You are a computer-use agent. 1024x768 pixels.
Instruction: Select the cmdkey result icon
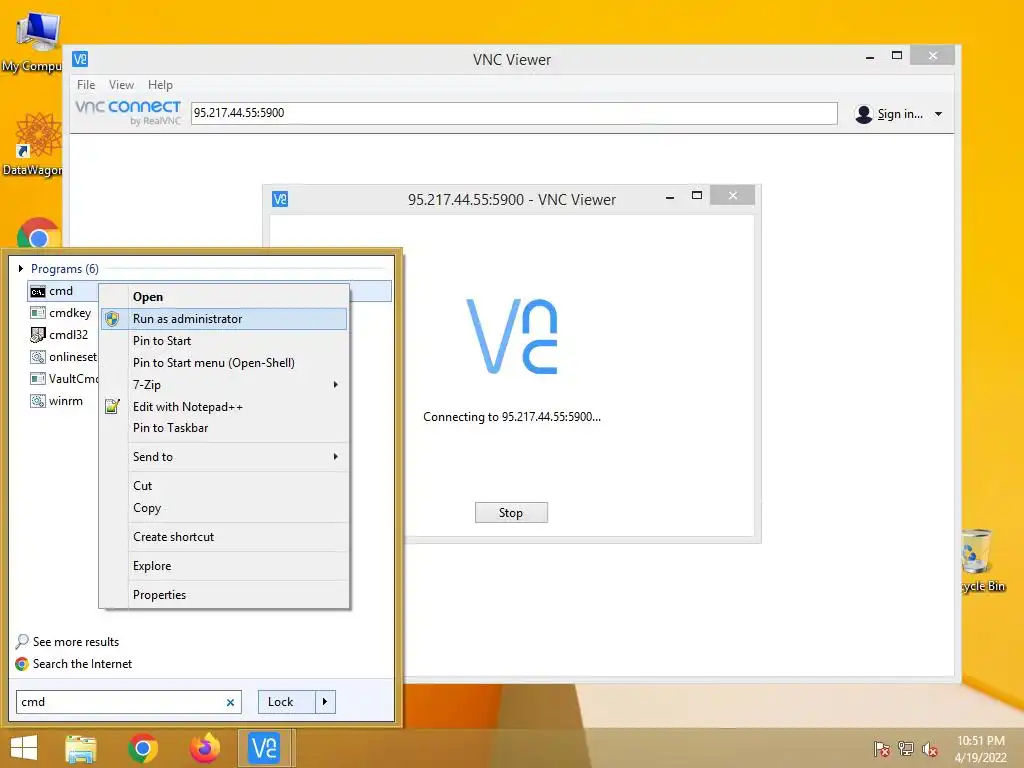click(x=38, y=313)
